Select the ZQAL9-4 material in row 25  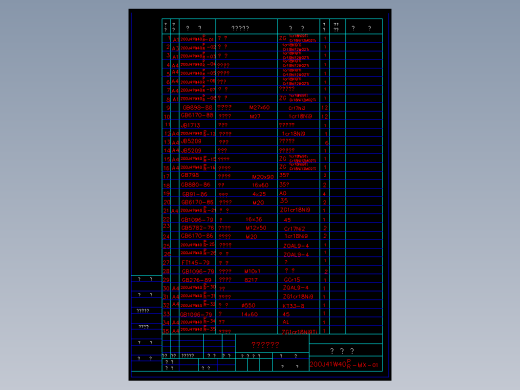tap(296, 246)
